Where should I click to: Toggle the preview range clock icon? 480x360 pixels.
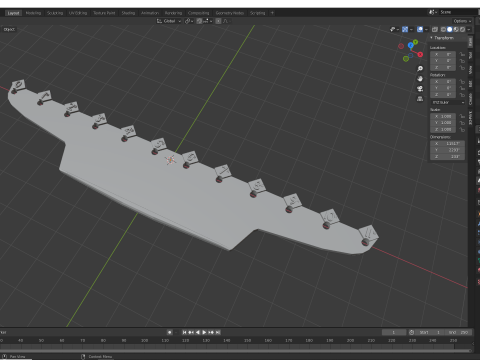(x=412, y=332)
